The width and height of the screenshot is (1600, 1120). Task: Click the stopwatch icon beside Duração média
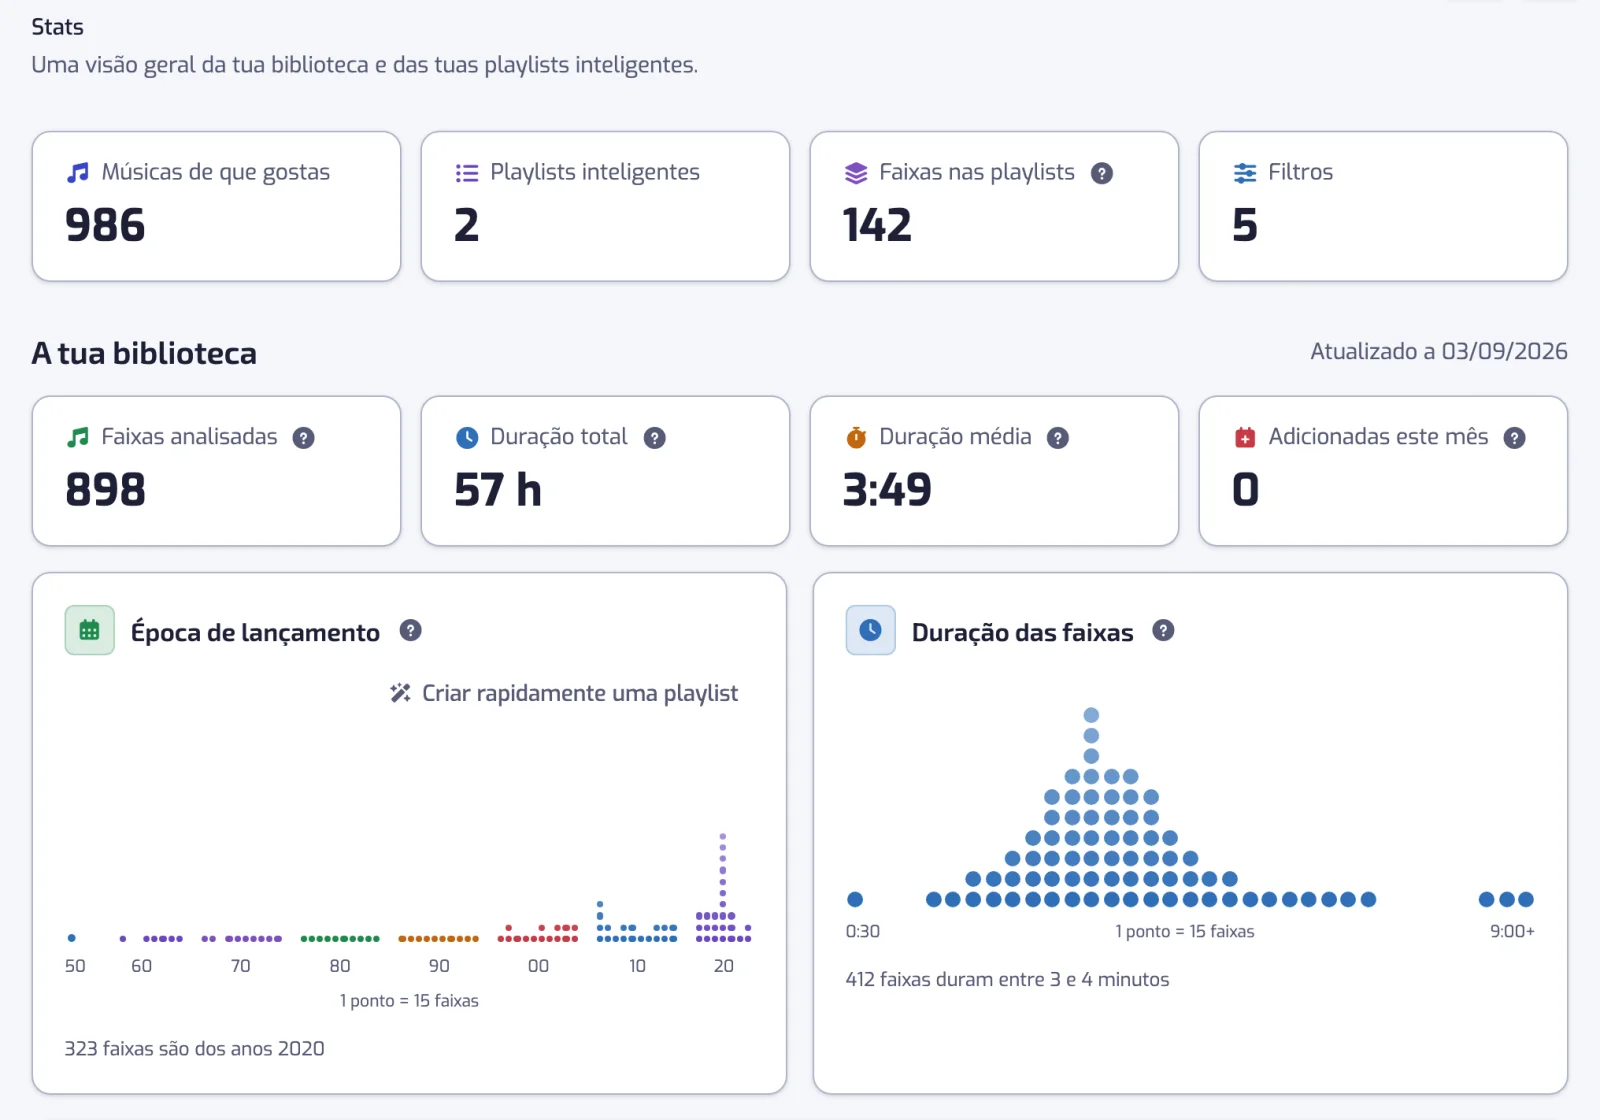click(856, 438)
